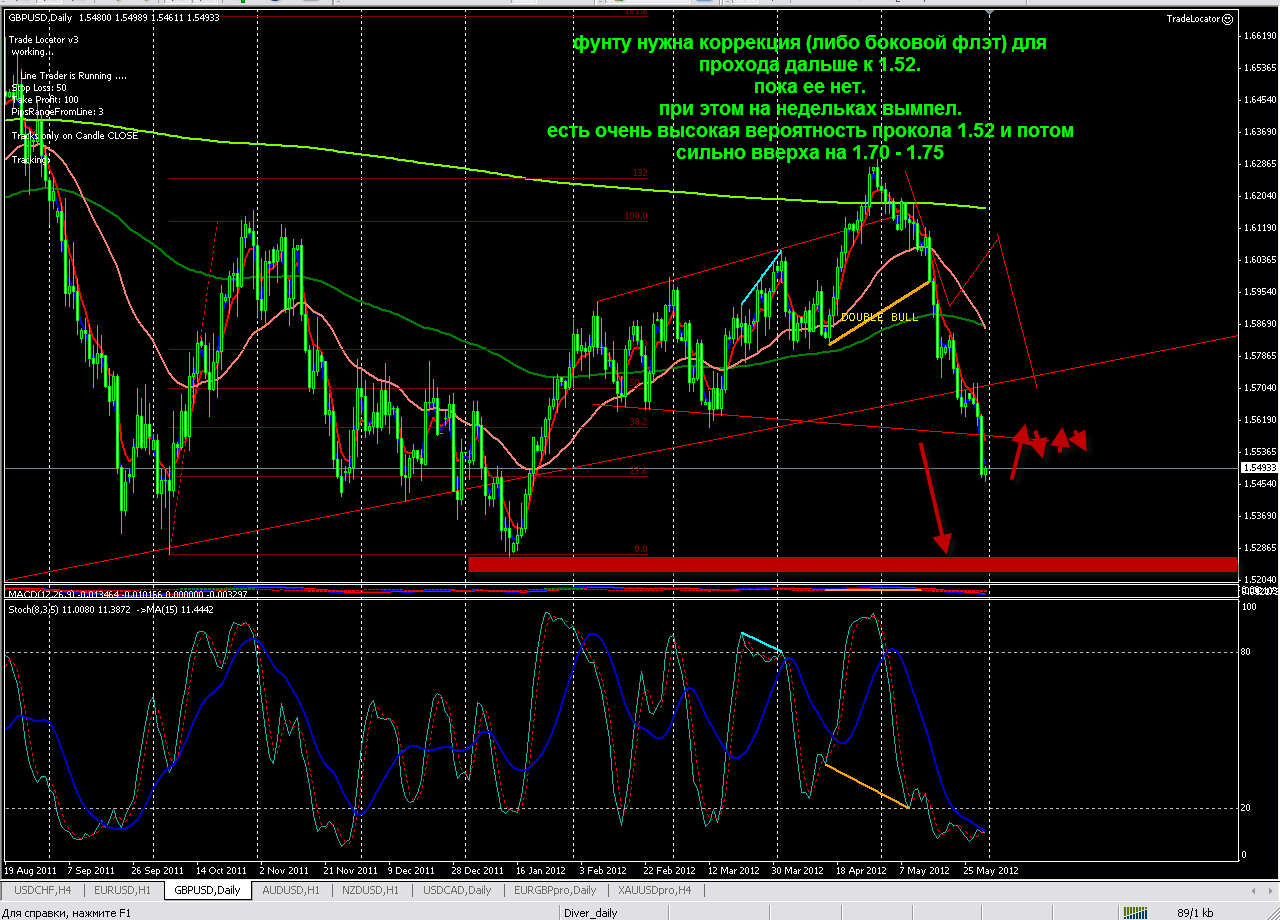
Task: Click the 'PipsRangeFromLine: 3' label
Action: click(x=57, y=112)
